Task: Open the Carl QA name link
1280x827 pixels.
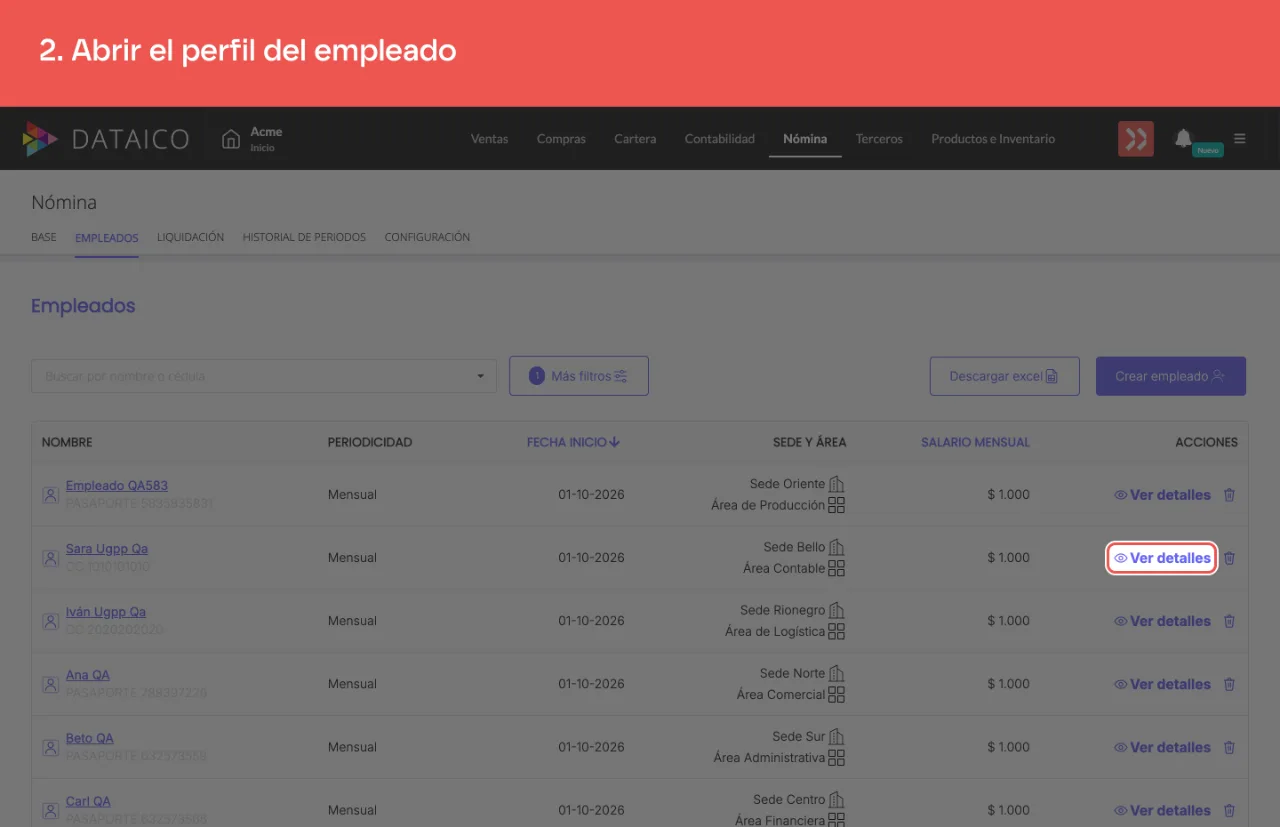Action: 88,801
